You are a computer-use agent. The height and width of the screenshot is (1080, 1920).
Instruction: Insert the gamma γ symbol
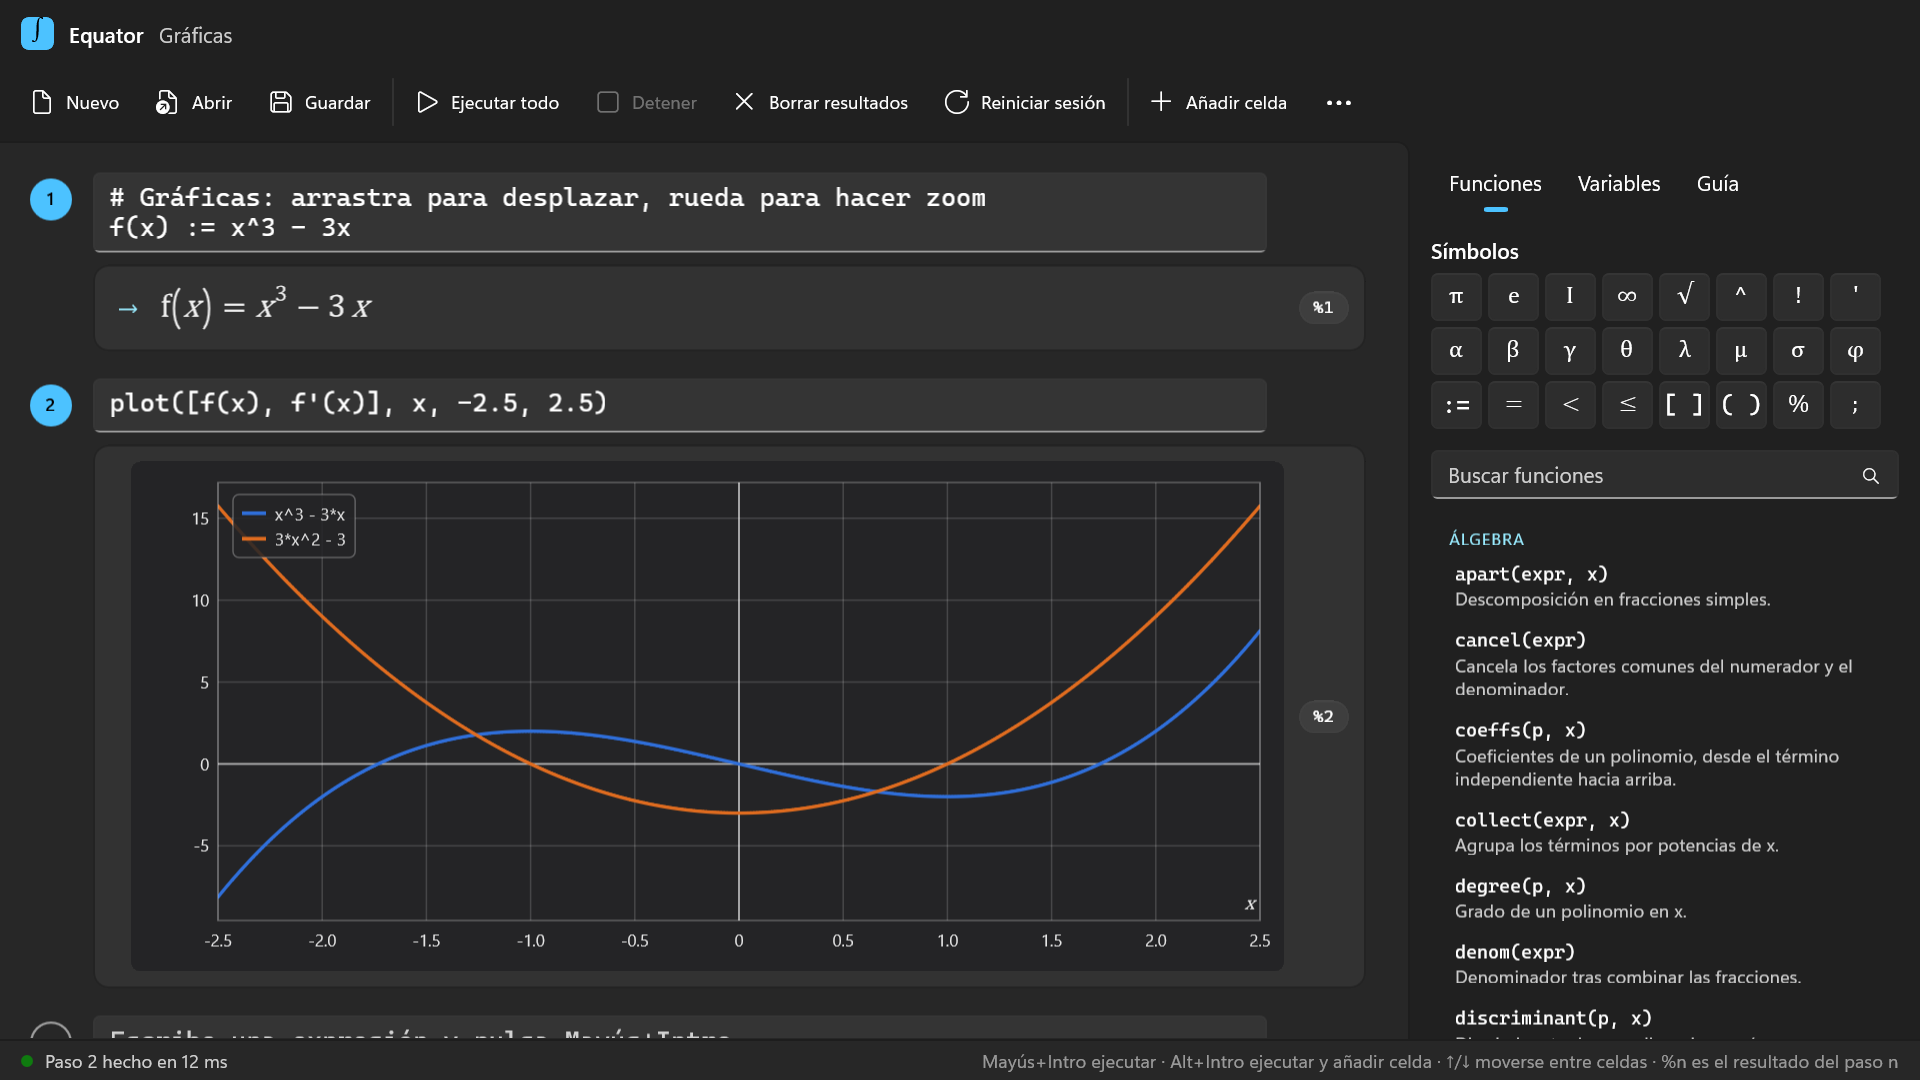tap(1570, 350)
